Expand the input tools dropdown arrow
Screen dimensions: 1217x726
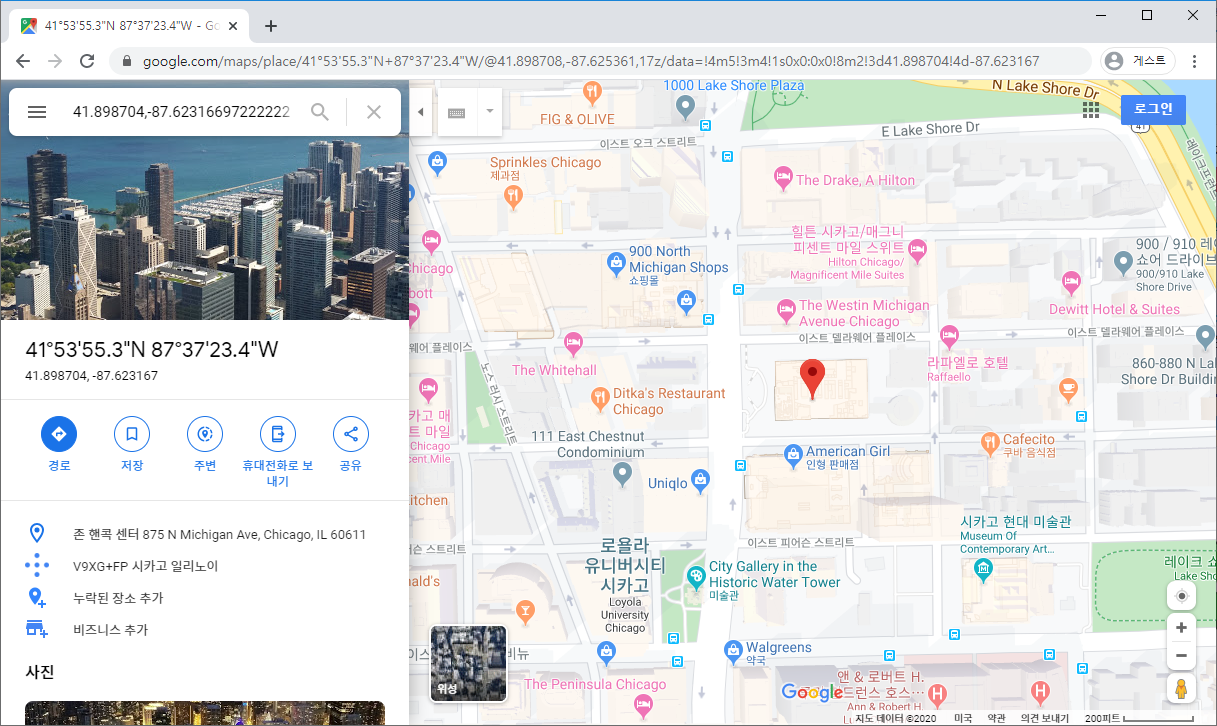489,111
